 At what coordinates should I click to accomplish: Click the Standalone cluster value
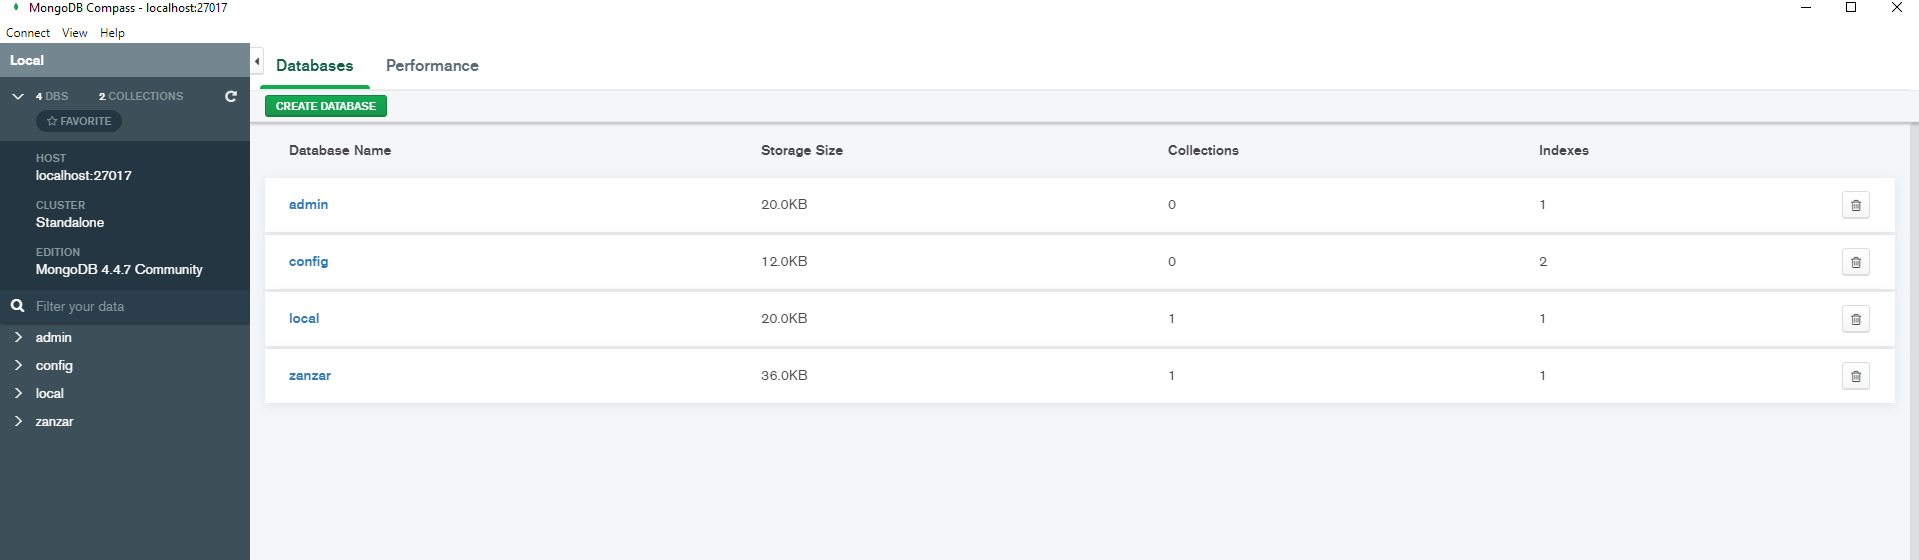coord(70,222)
